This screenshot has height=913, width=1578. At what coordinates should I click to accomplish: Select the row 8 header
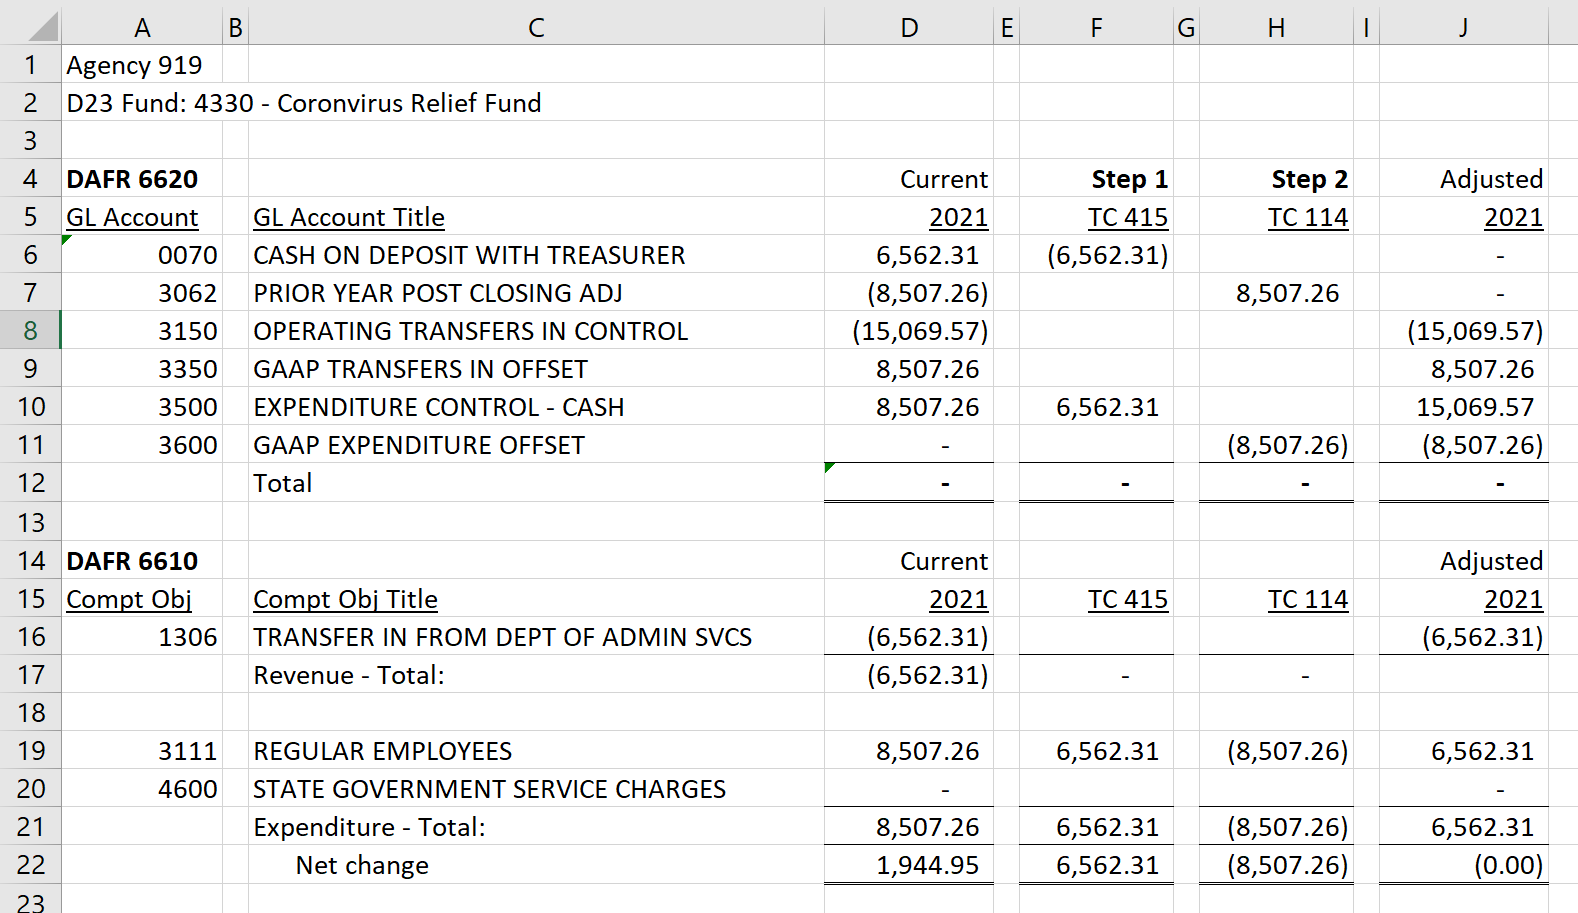tap(30, 331)
